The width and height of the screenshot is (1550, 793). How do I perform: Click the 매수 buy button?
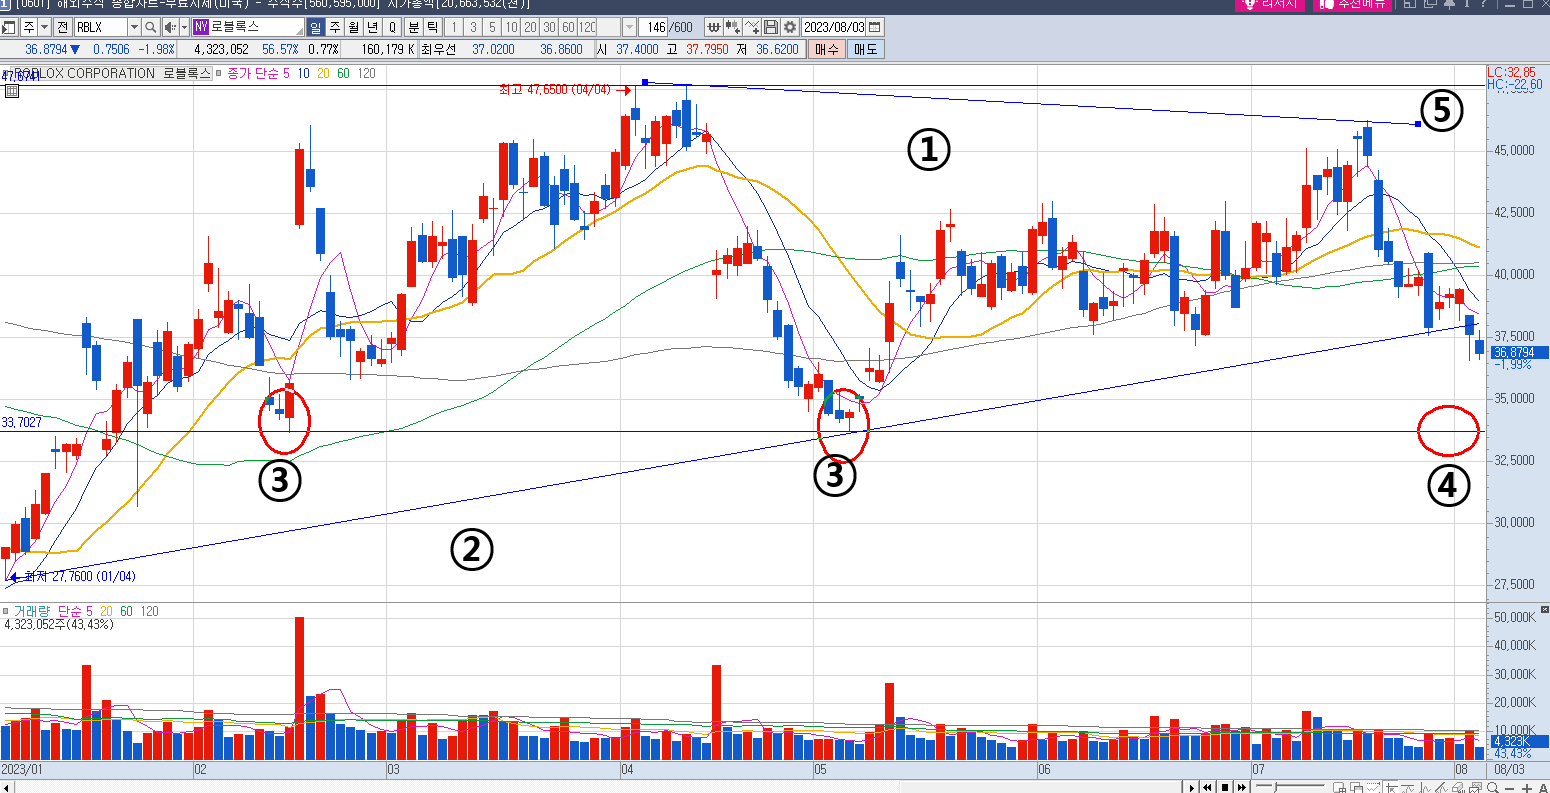pos(827,48)
